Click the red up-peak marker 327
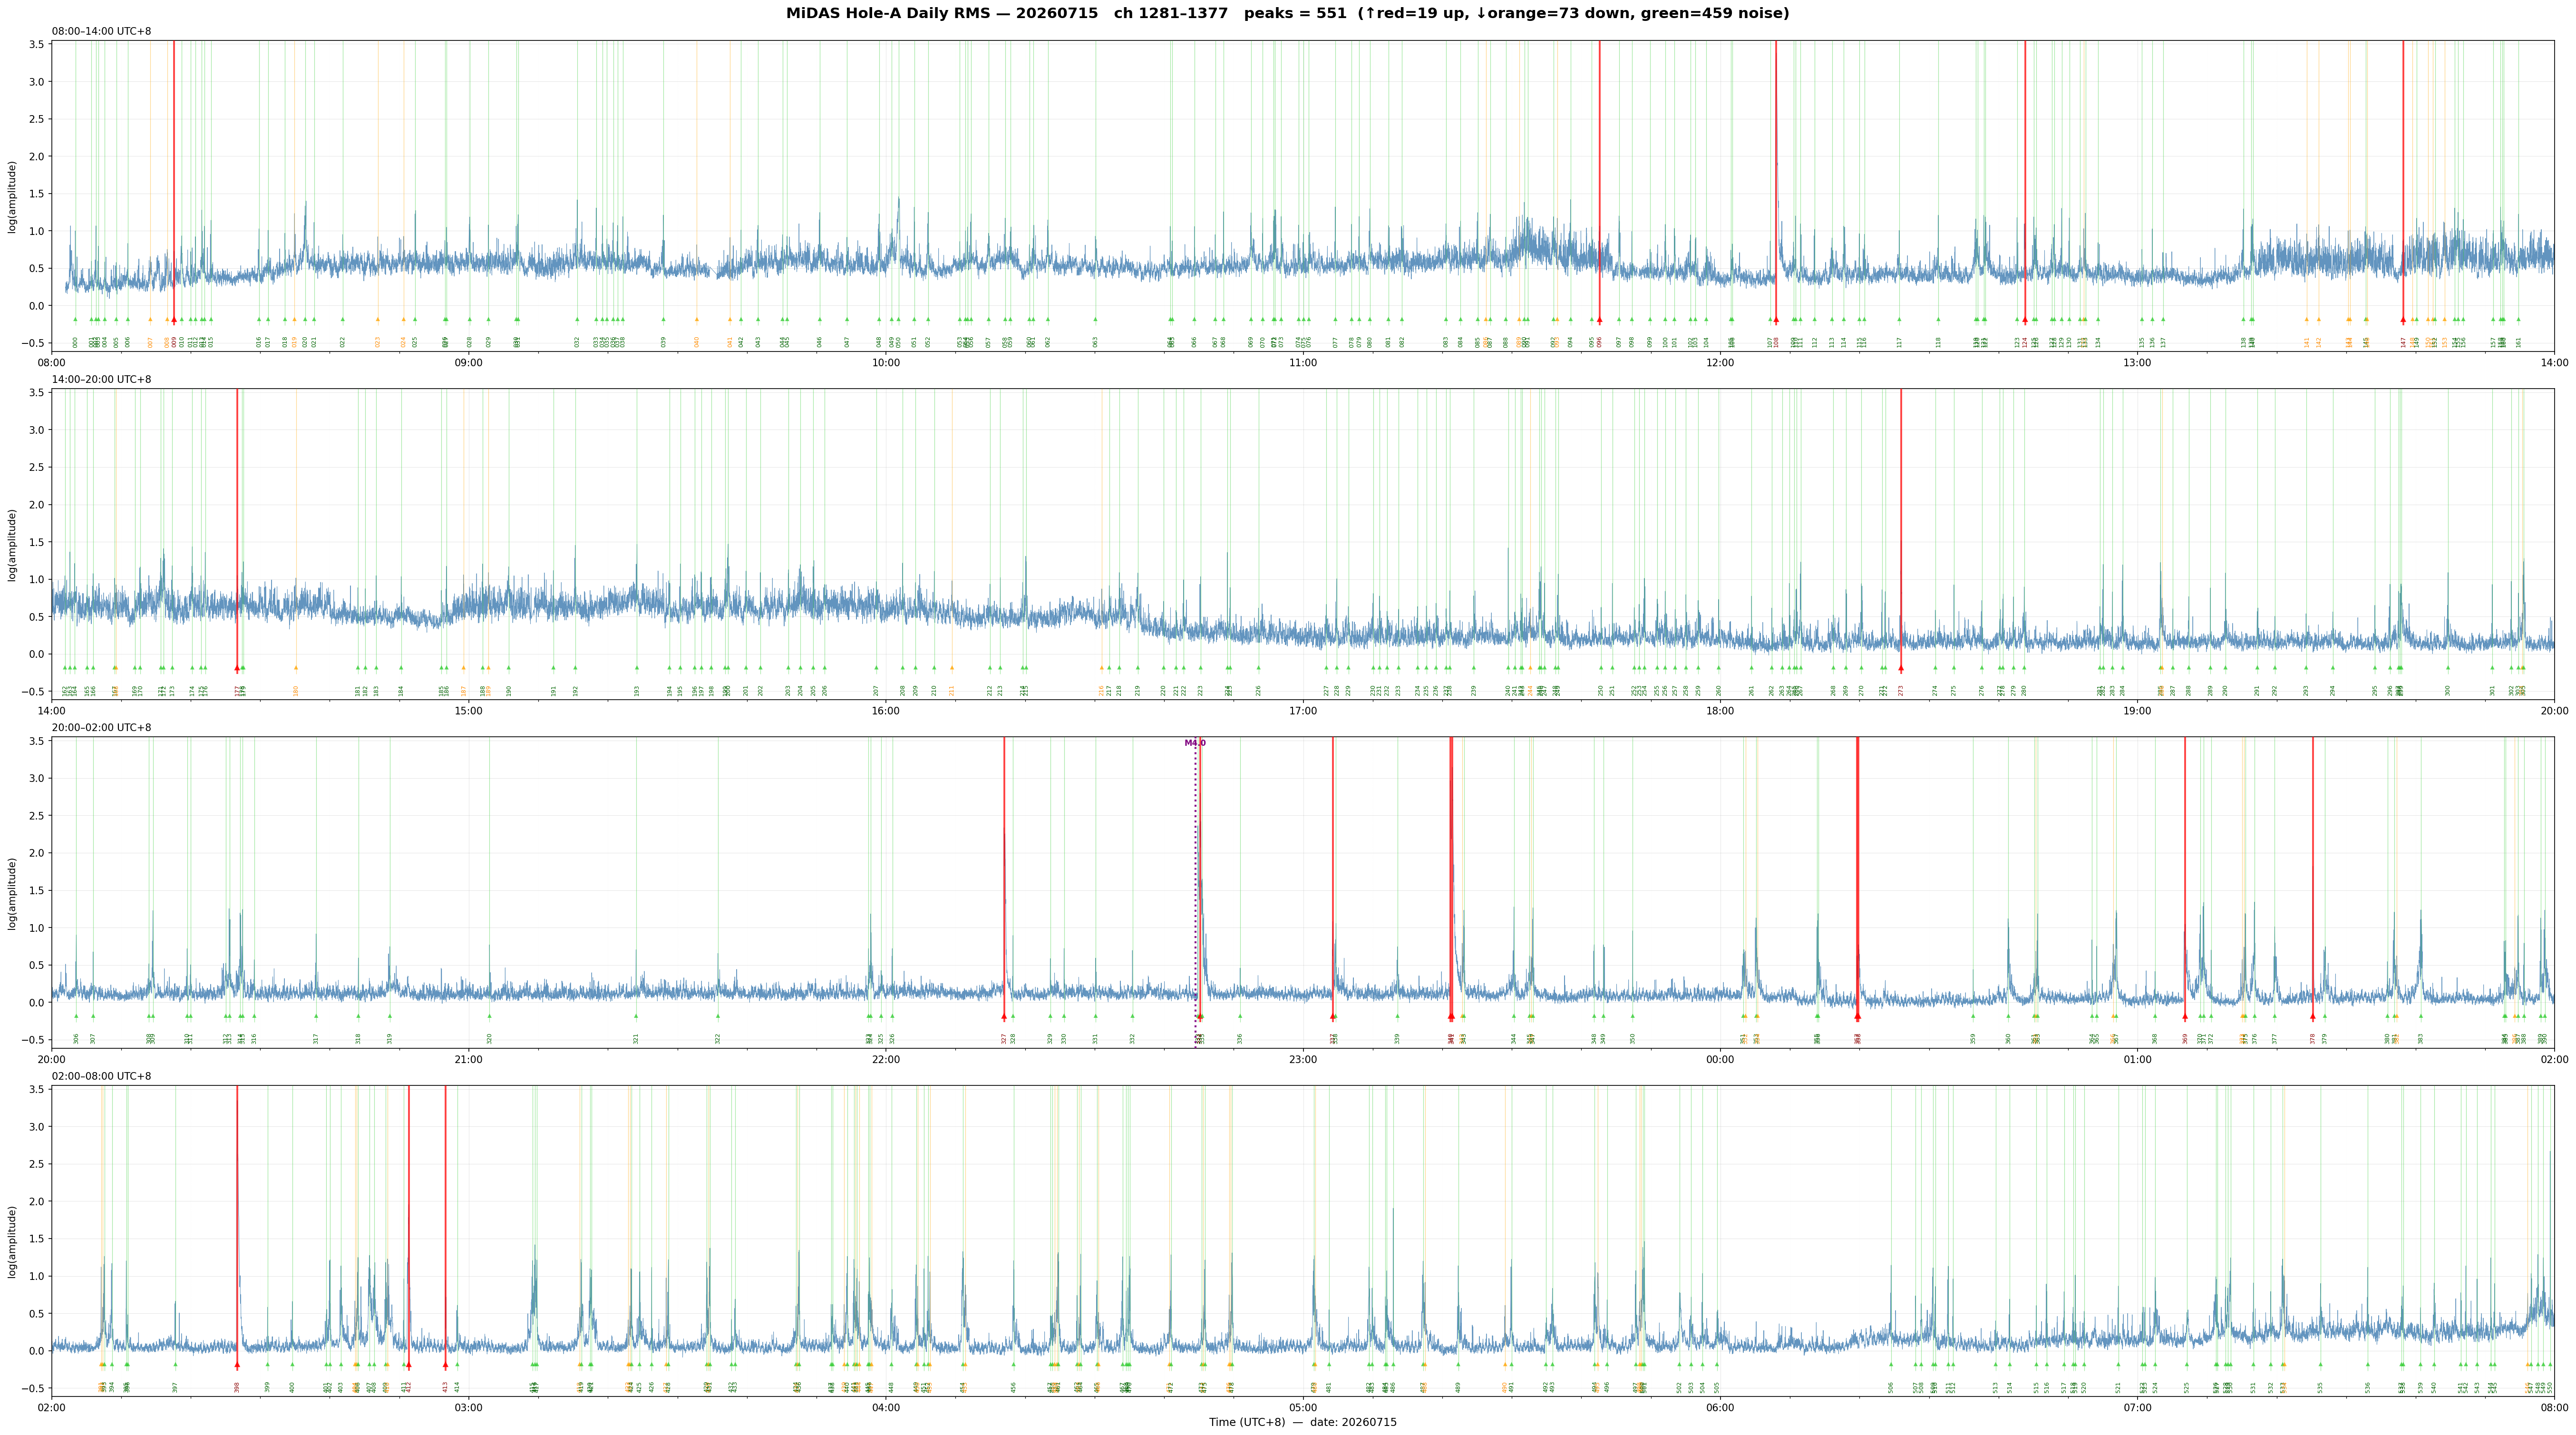 coord(1004,1017)
